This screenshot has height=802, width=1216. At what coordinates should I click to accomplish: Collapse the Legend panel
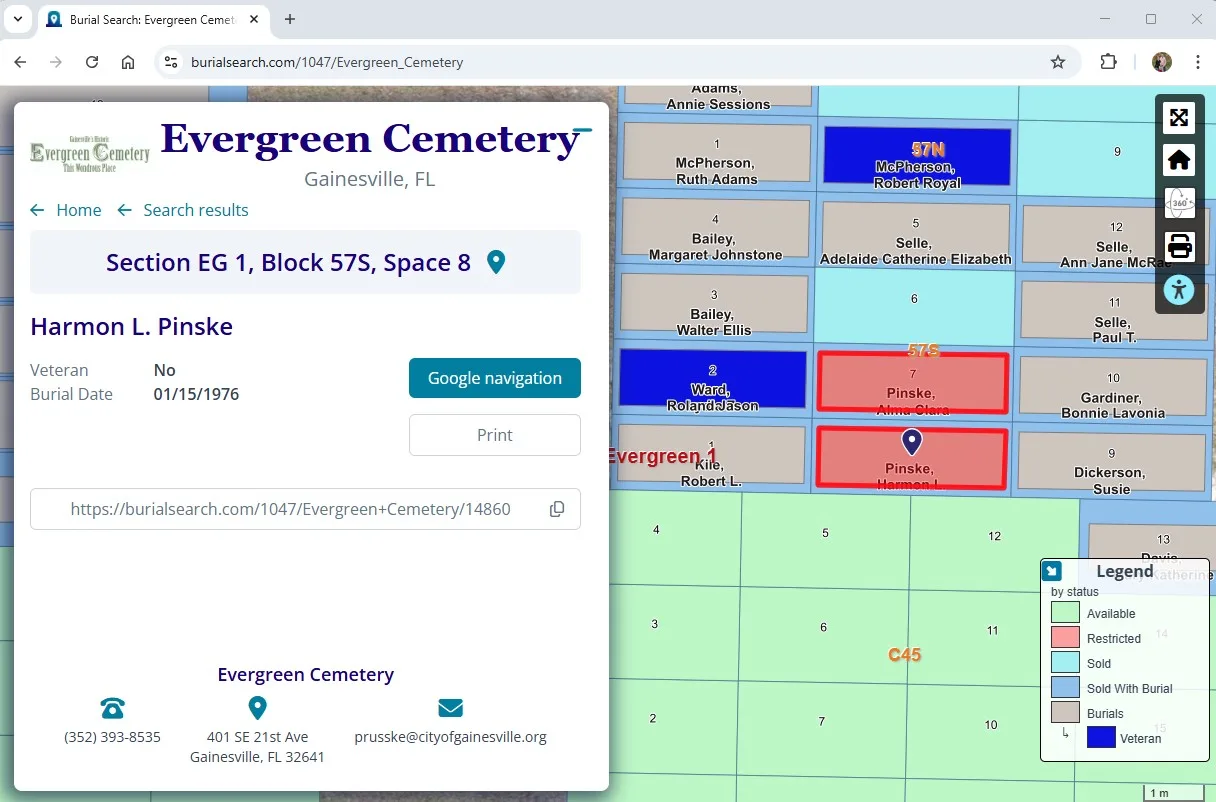coord(1052,572)
